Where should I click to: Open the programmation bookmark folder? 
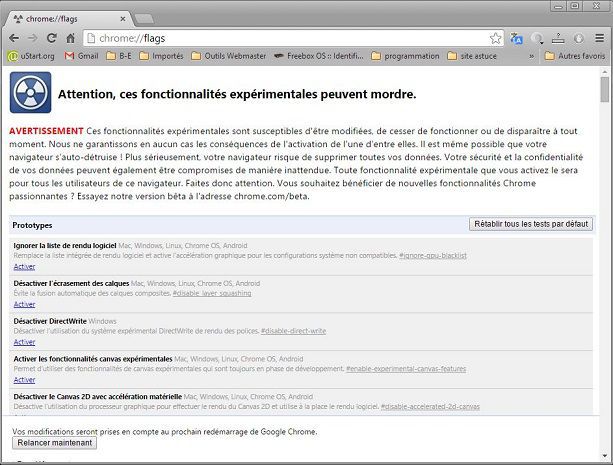pyautogui.click(x=405, y=56)
